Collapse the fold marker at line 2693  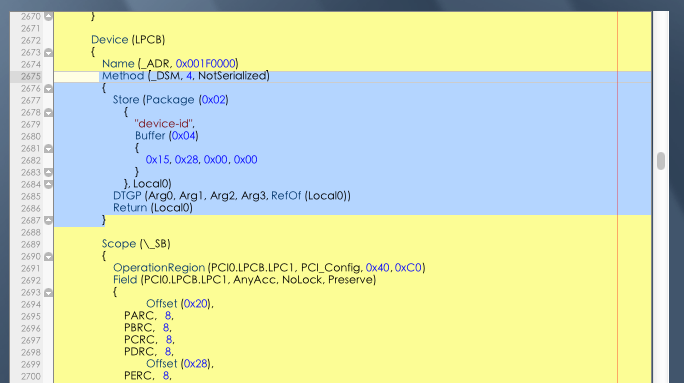pos(48,293)
